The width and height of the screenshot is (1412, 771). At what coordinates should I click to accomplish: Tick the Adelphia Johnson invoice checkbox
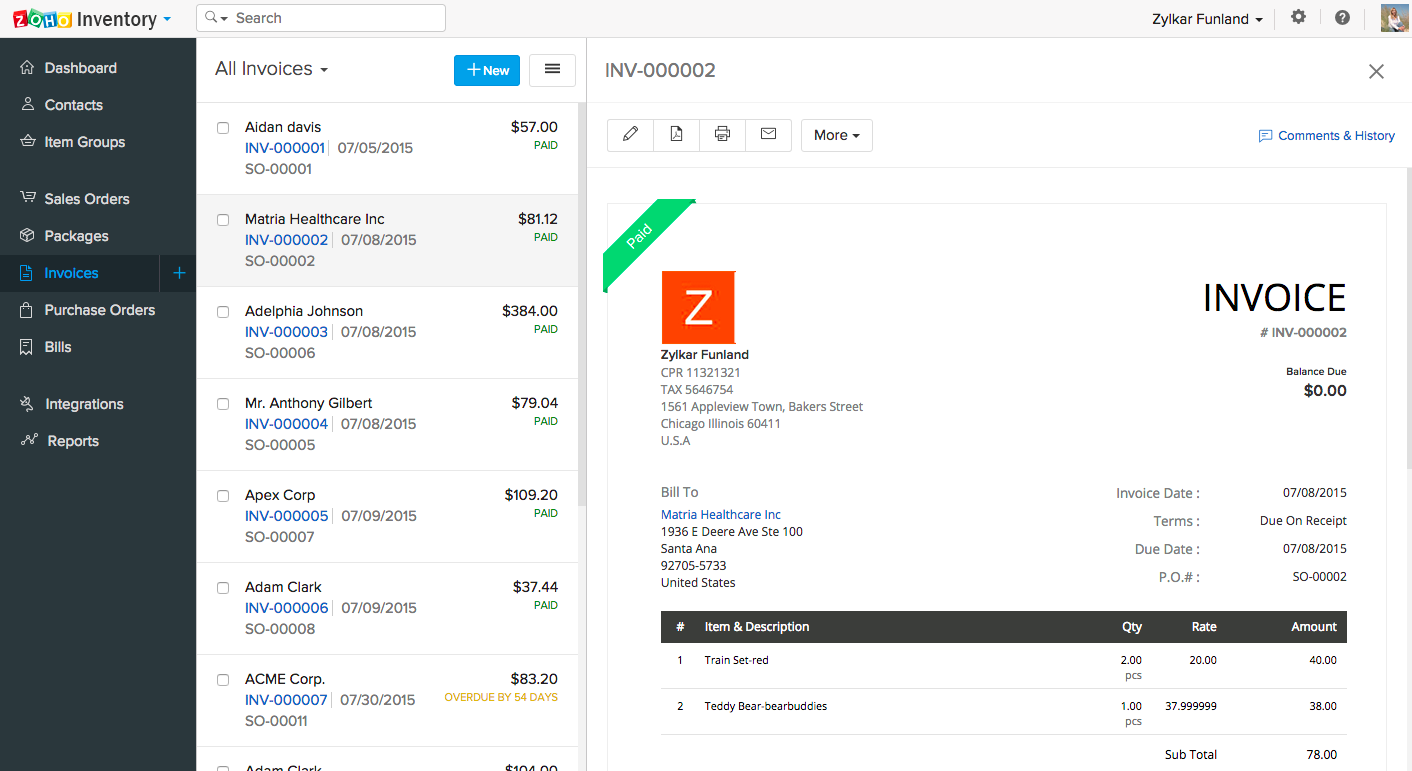coord(223,311)
